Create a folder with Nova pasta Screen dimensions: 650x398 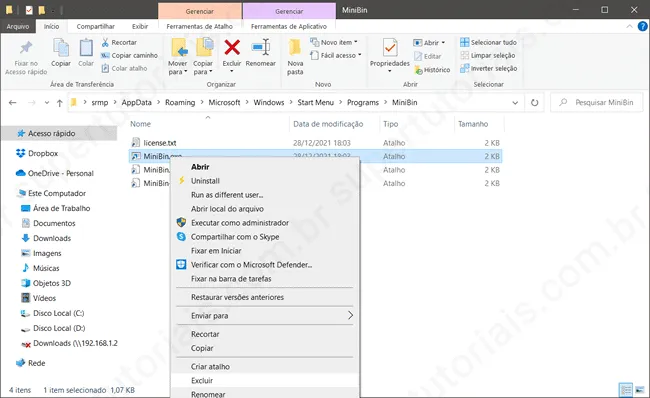(295, 57)
